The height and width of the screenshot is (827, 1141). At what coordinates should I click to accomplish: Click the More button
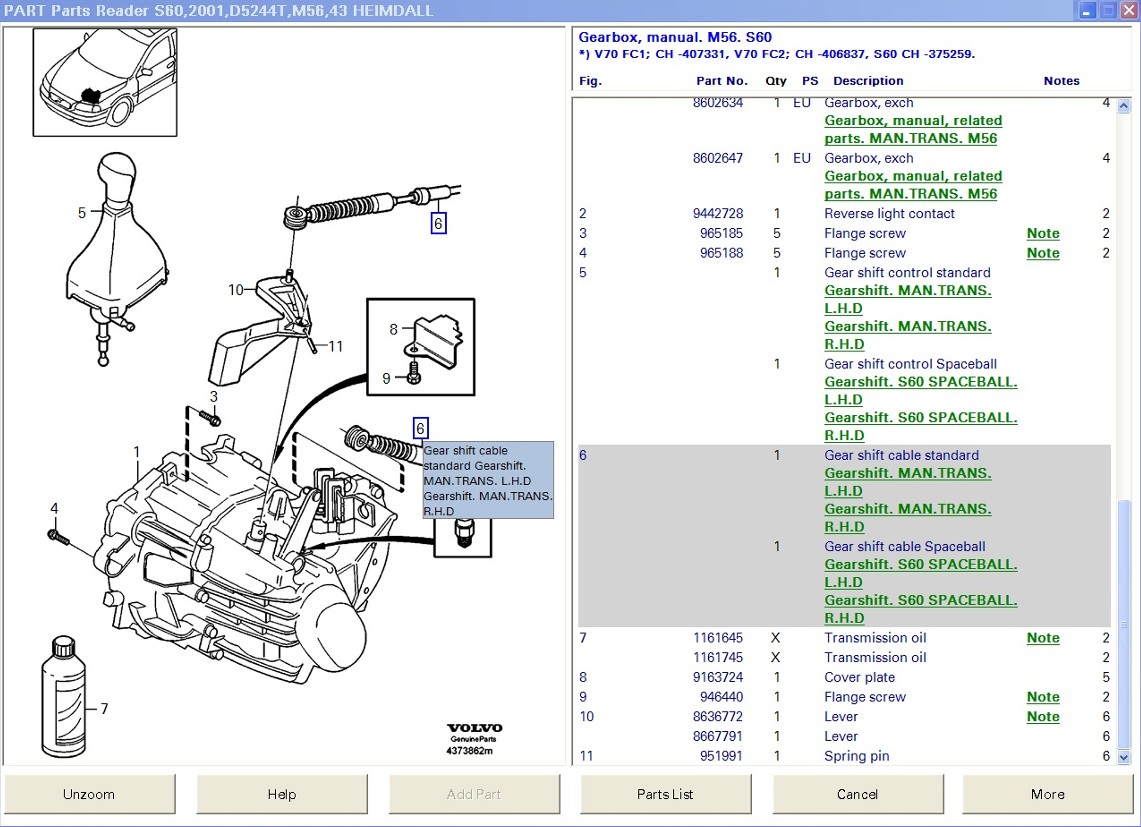pos(1048,794)
